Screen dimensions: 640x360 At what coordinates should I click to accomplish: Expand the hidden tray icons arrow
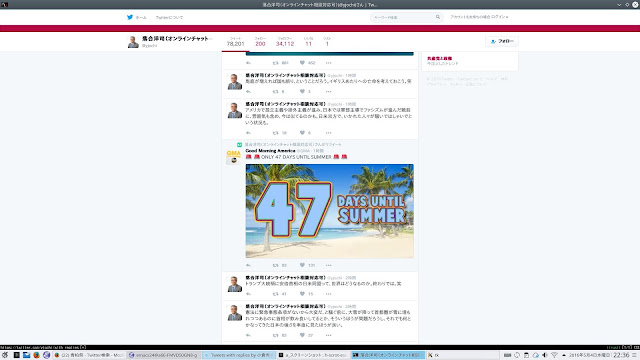(x=564, y=355)
